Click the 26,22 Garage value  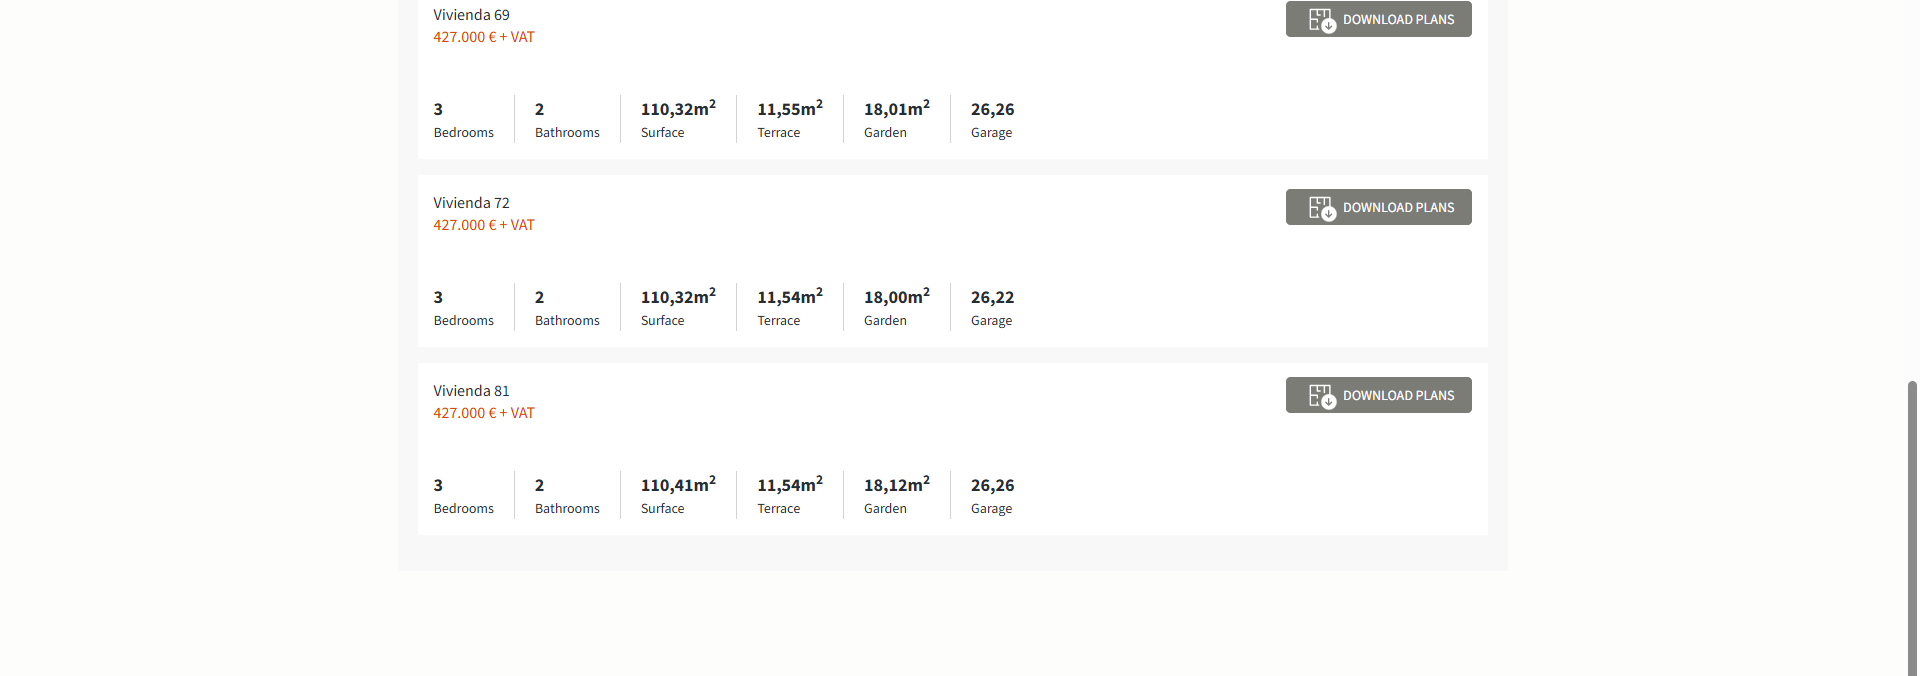pyautogui.click(x=992, y=297)
